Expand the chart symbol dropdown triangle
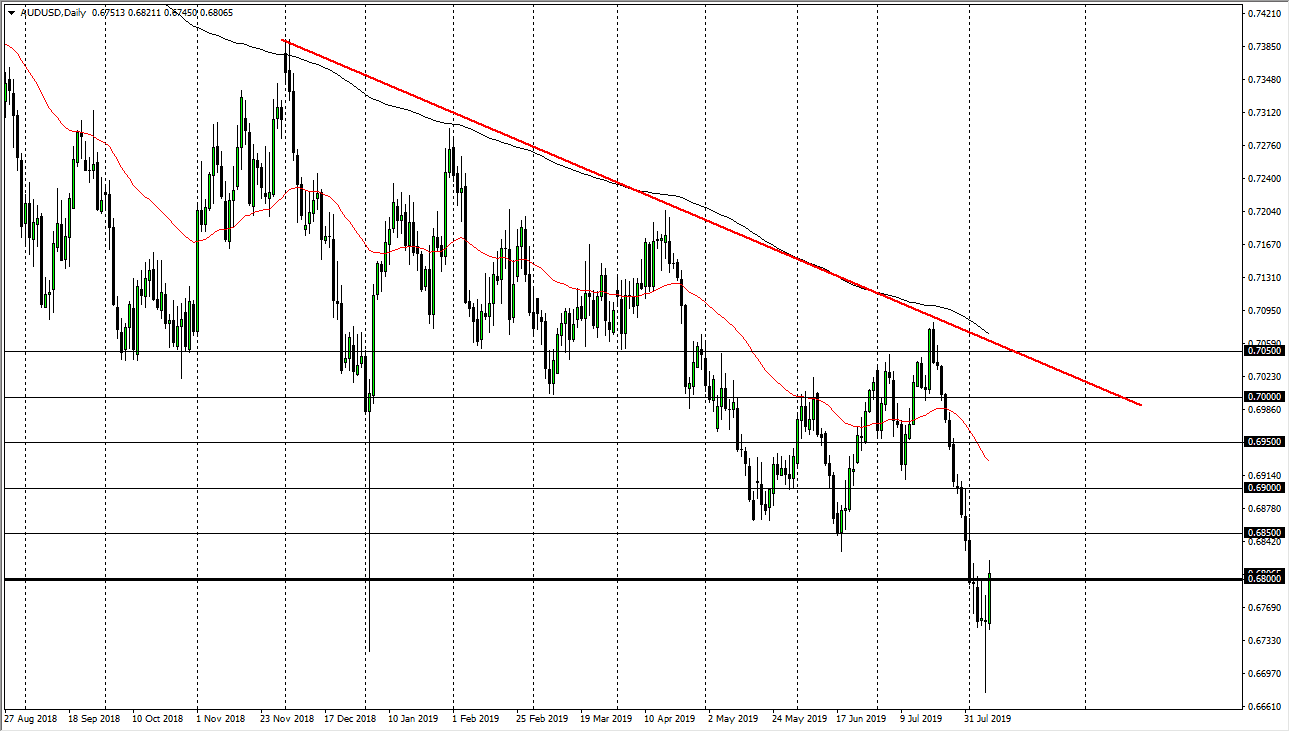The image size is (1290, 732). point(11,13)
